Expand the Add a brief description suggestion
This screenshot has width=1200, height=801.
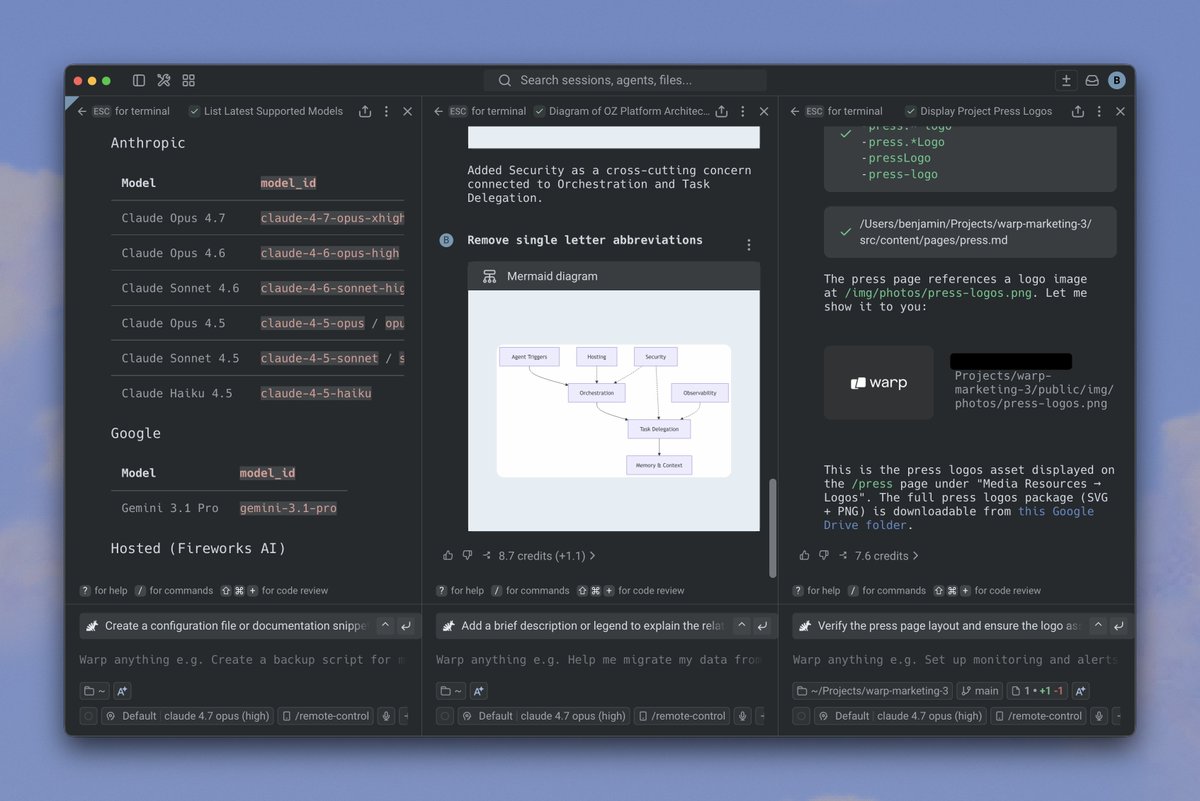(x=741, y=626)
